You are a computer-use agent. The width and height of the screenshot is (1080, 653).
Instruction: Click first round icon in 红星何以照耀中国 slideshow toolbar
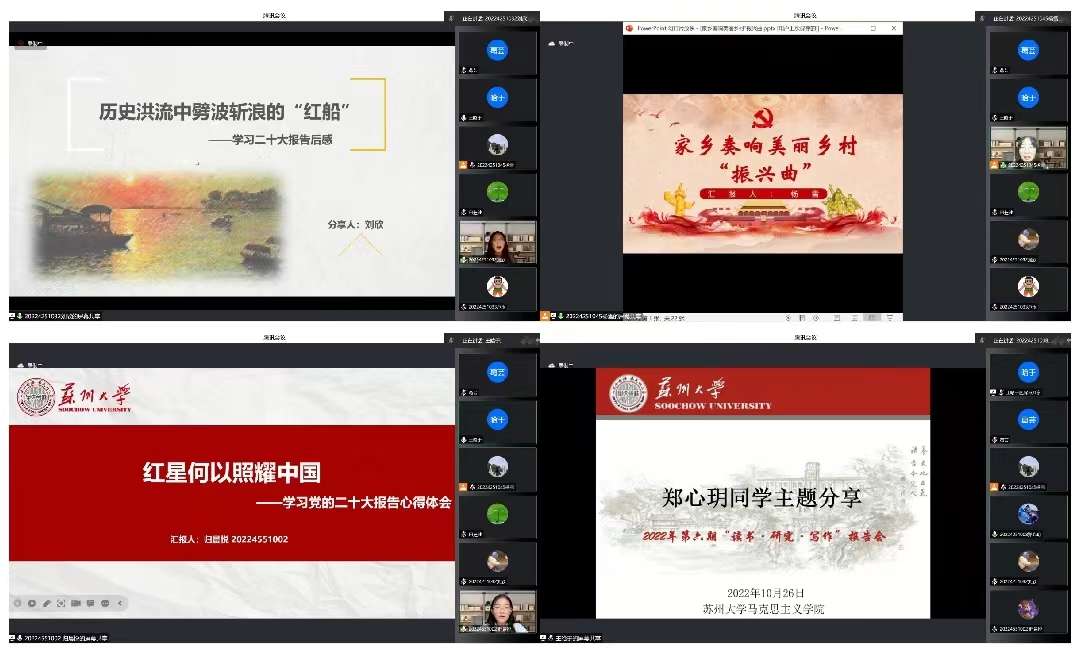tap(18, 603)
